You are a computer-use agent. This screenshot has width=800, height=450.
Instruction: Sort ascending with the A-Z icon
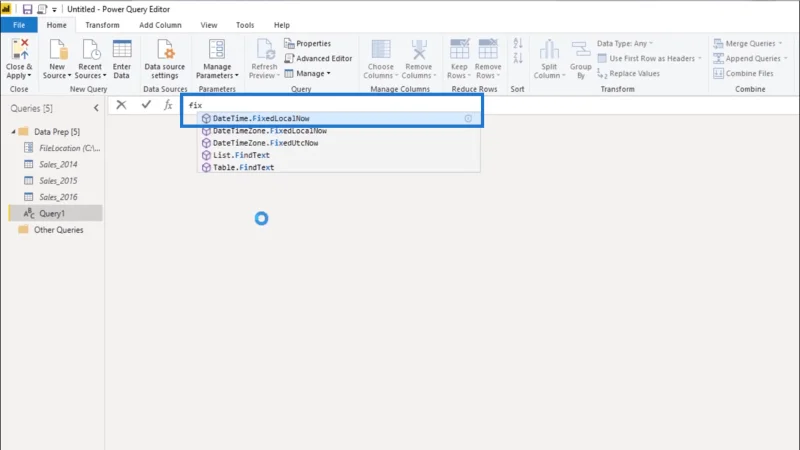[x=518, y=43]
